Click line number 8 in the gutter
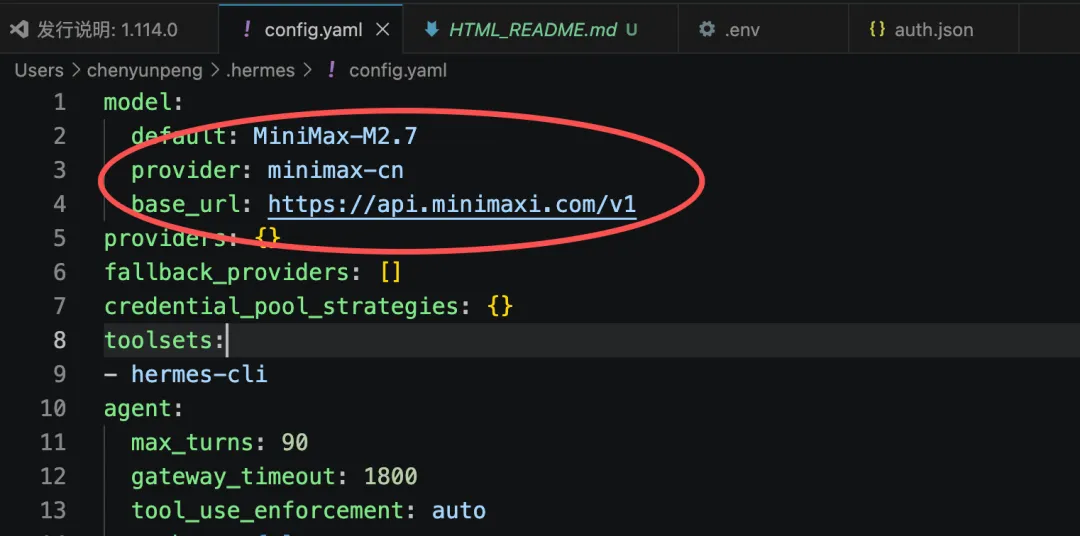1080x536 pixels. tap(60, 340)
